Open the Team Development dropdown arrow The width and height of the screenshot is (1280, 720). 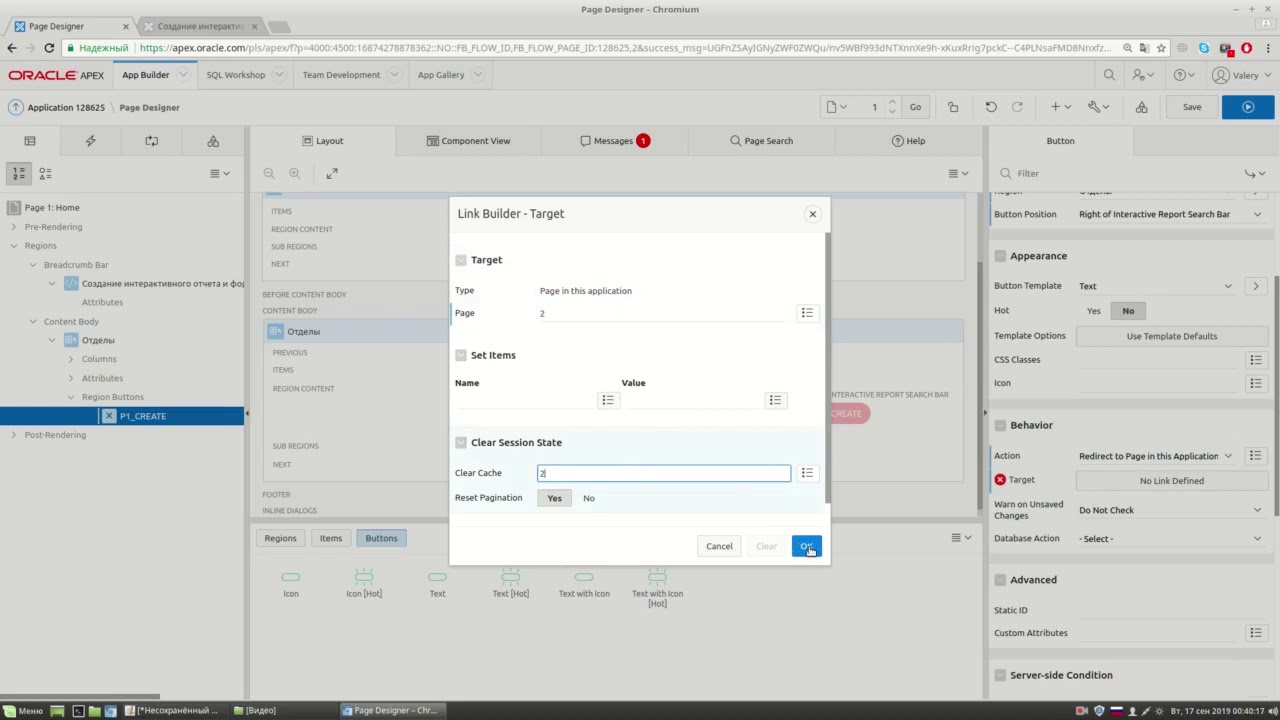tap(395, 75)
